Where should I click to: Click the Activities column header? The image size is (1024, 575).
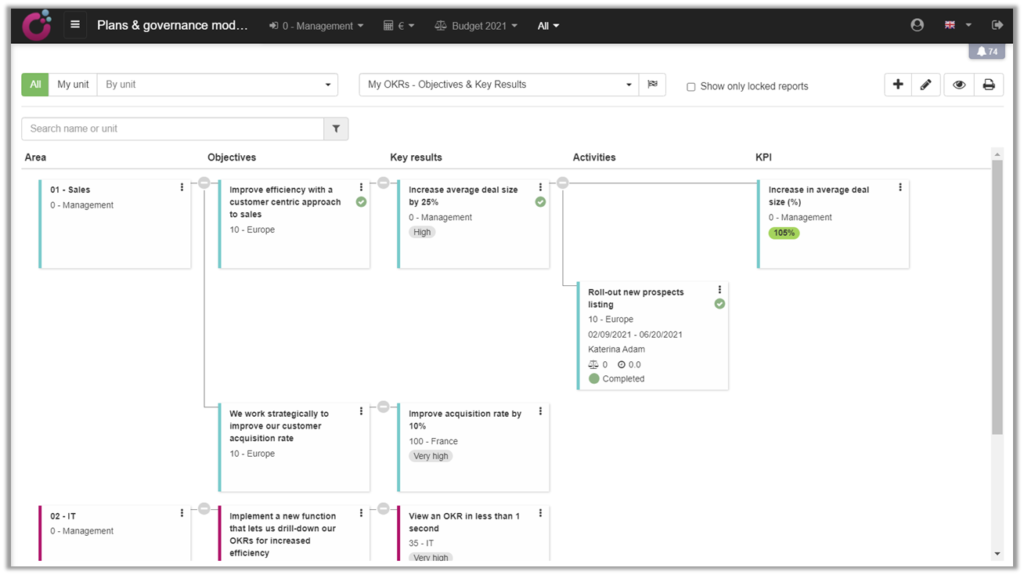pos(594,157)
